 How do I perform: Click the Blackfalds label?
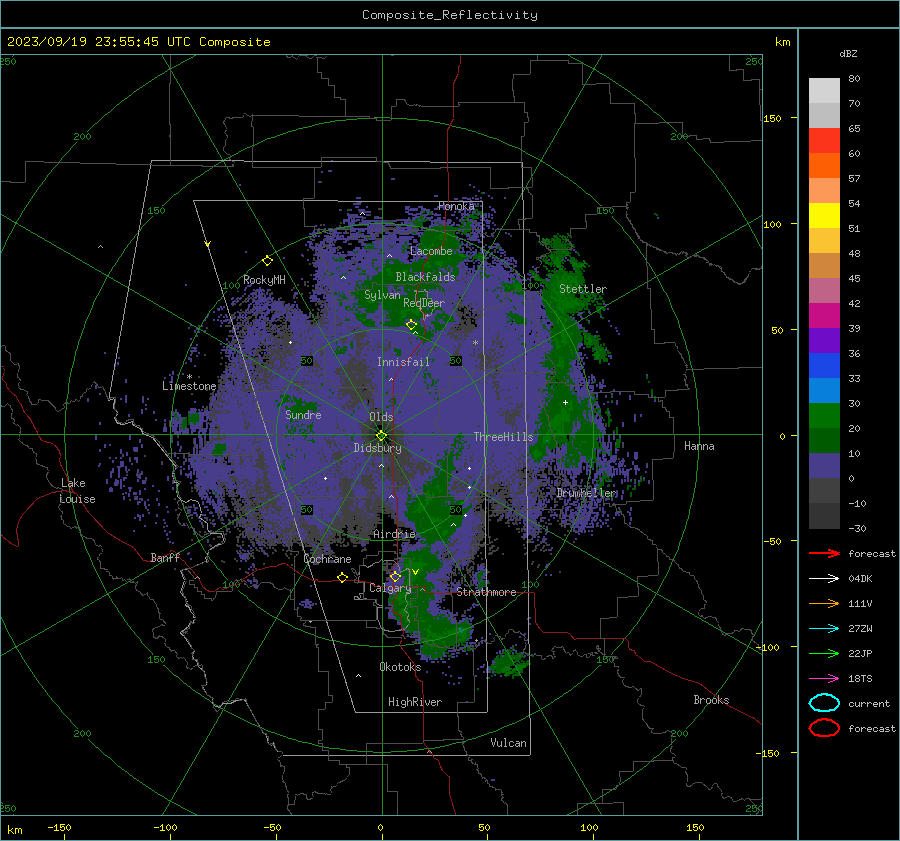coord(425,277)
